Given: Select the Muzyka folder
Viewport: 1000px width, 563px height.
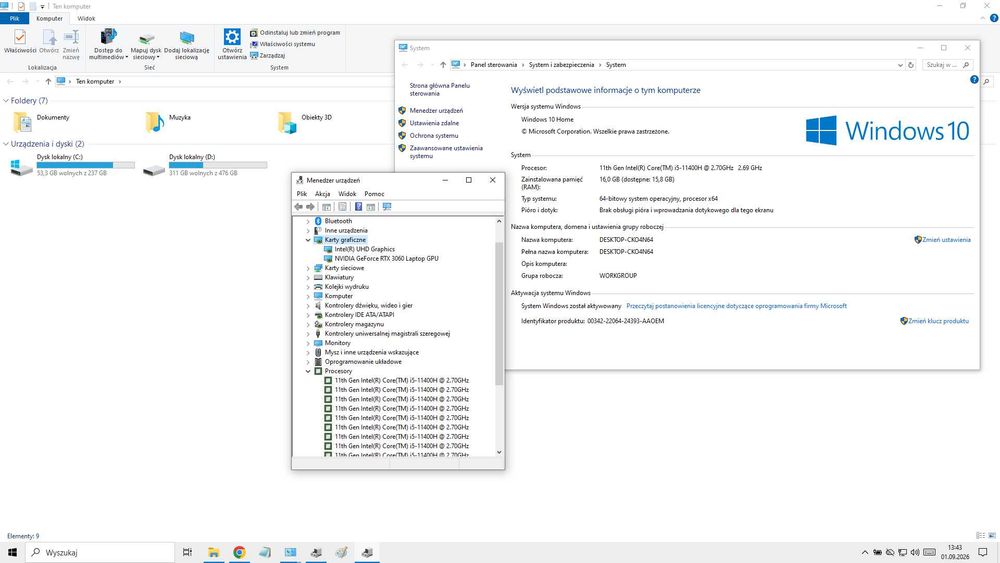Looking at the screenshot, I should [168, 121].
